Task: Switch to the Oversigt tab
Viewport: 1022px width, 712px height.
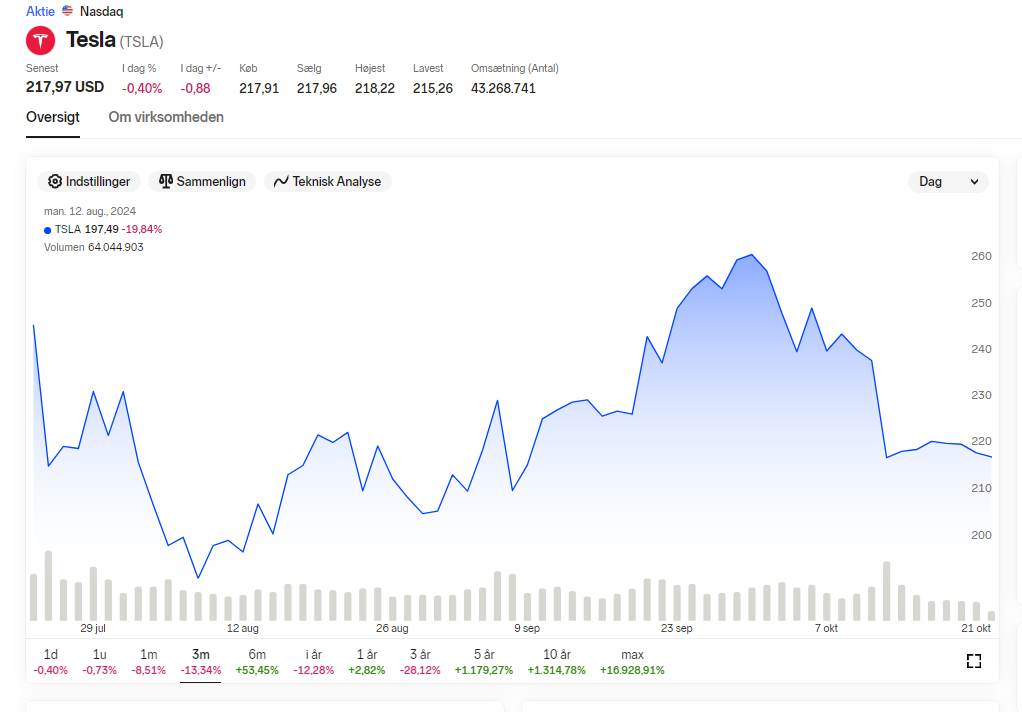Action: (53, 117)
